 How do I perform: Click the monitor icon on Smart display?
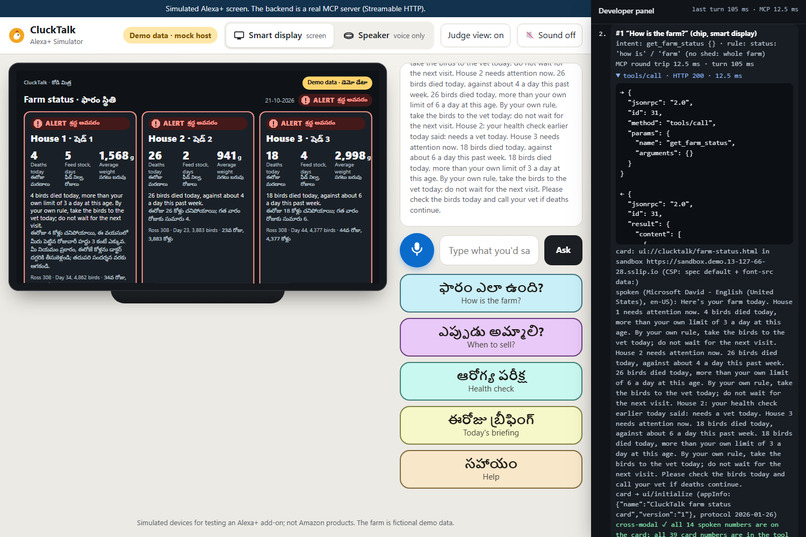click(239, 35)
